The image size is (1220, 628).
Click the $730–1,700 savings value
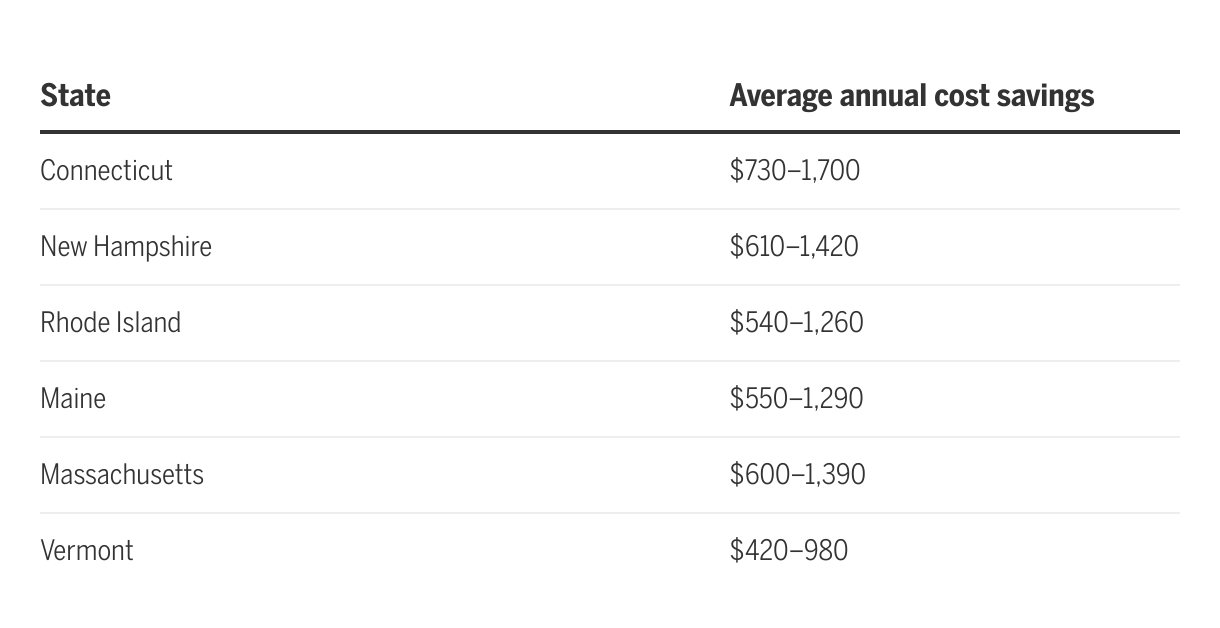click(794, 171)
